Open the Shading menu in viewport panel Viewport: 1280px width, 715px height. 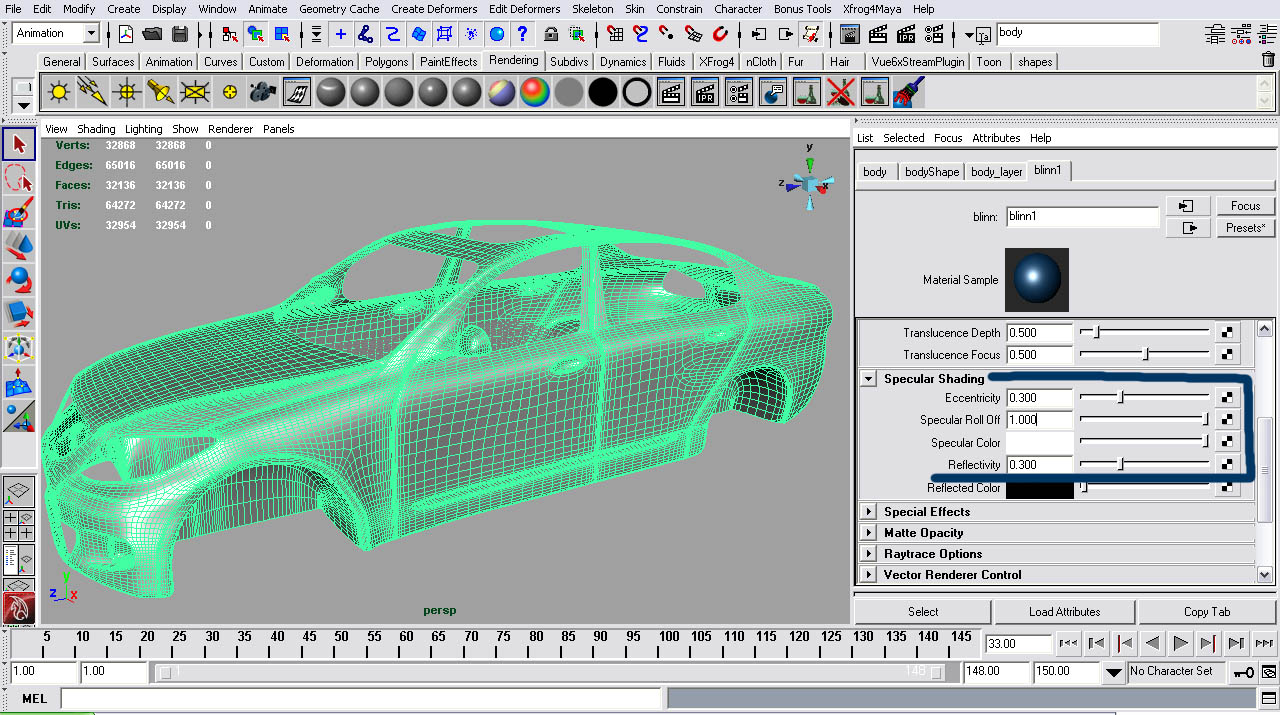point(96,129)
